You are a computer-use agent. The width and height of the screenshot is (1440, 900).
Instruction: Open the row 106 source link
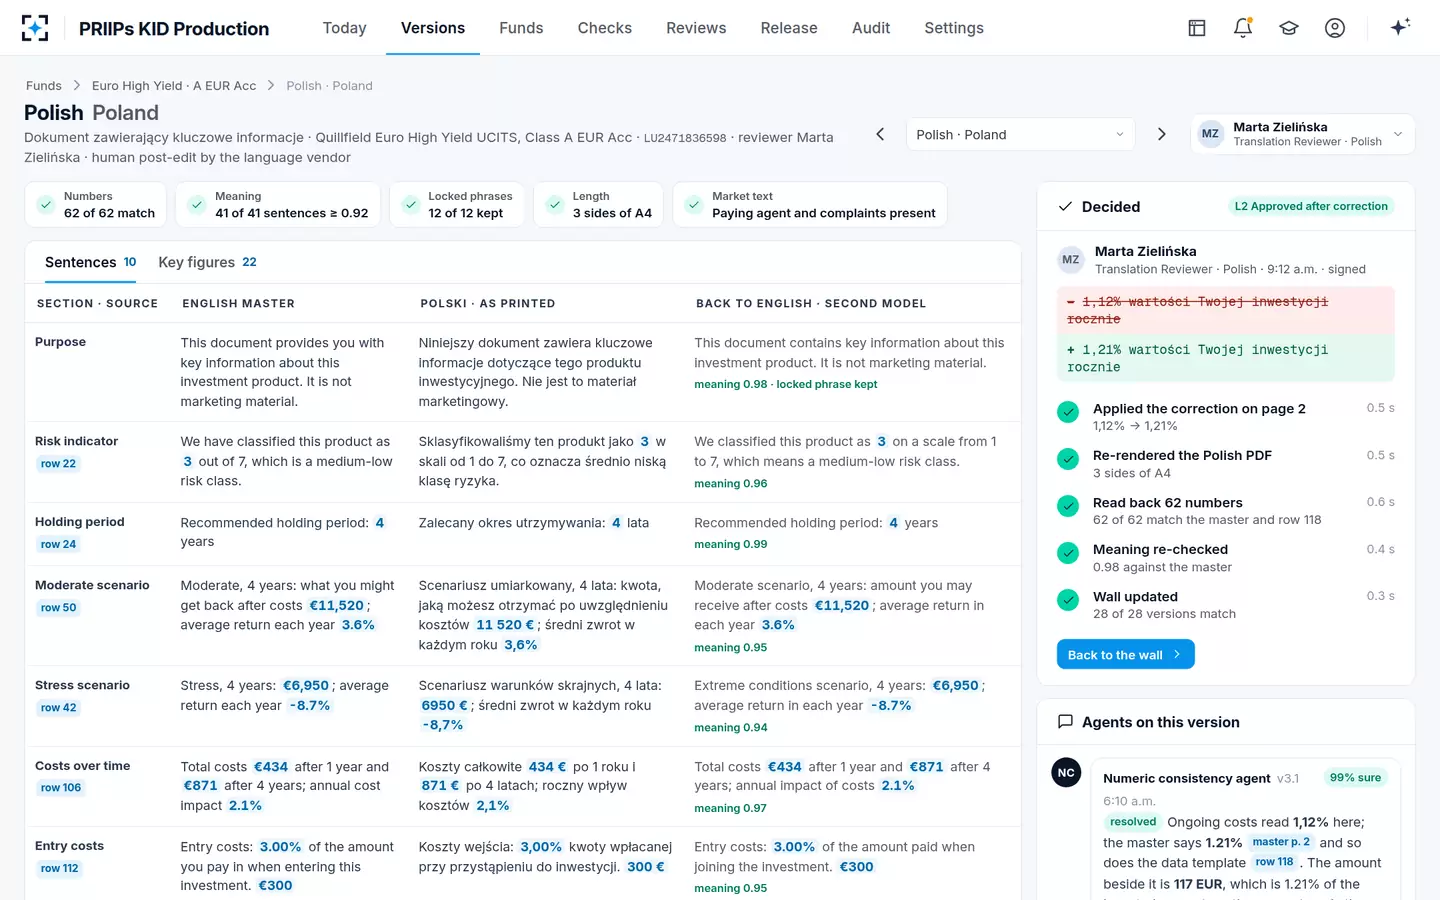[60, 788]
